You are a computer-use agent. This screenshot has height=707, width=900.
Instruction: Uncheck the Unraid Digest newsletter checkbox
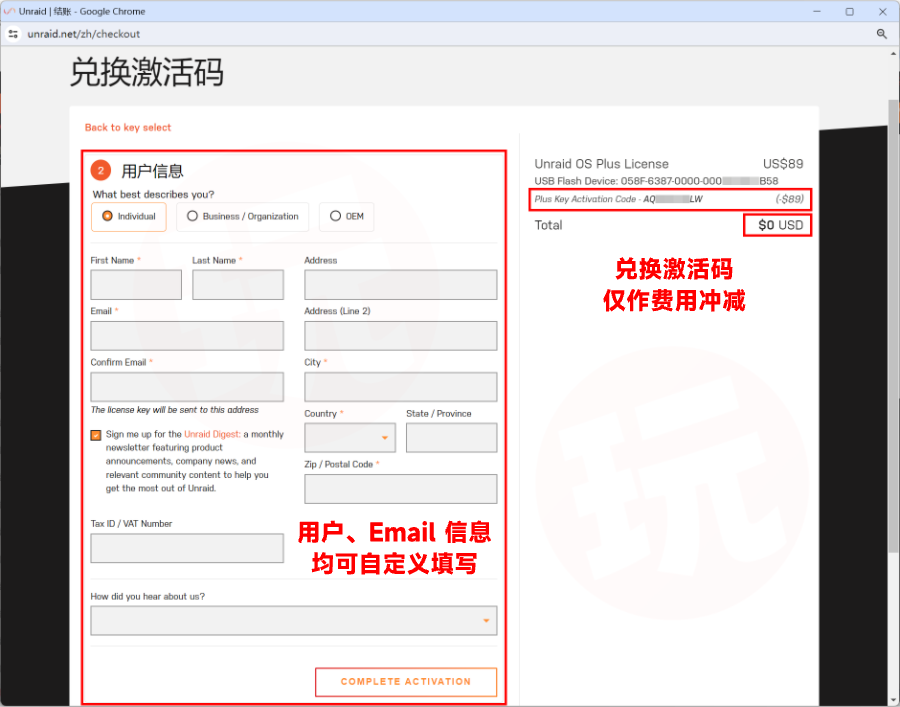coord(96,435)
